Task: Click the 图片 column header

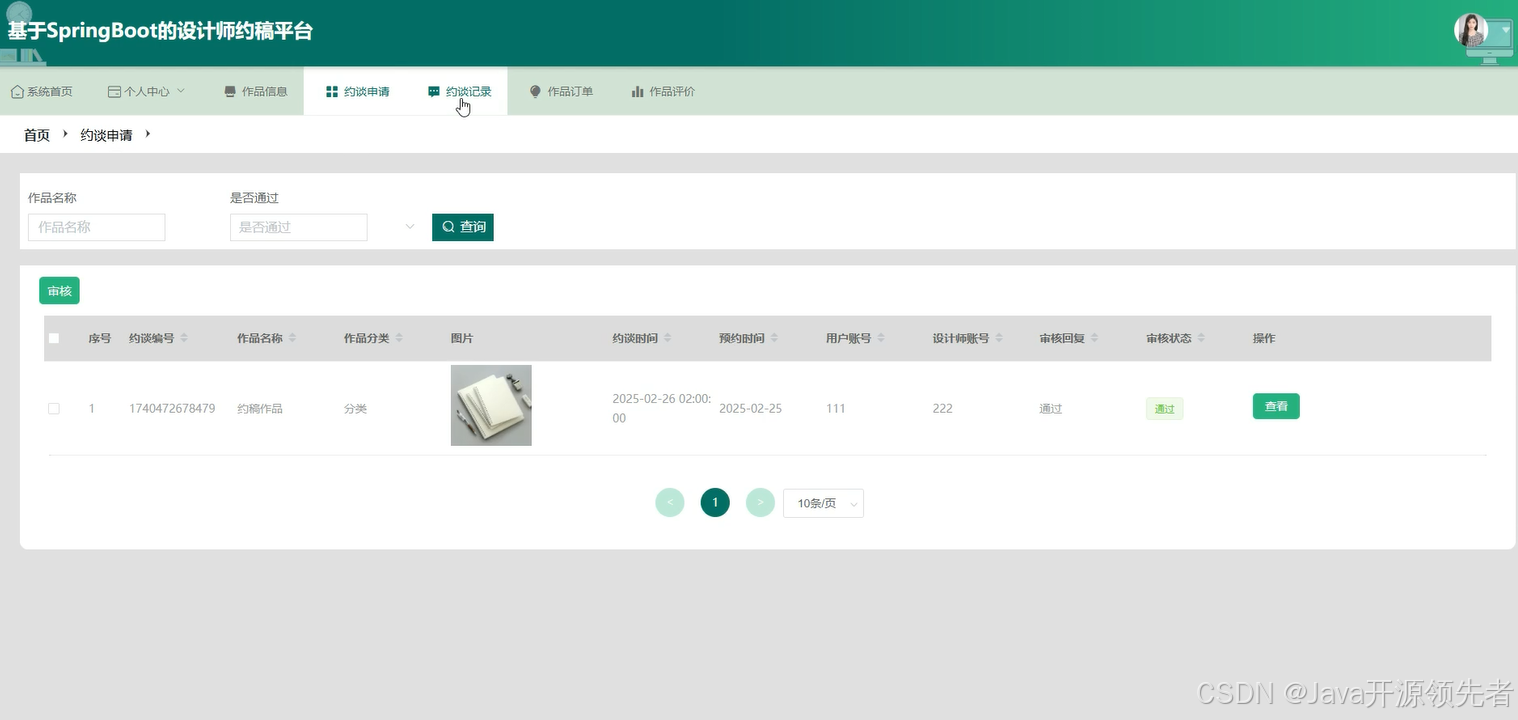Action: (462, 338)
